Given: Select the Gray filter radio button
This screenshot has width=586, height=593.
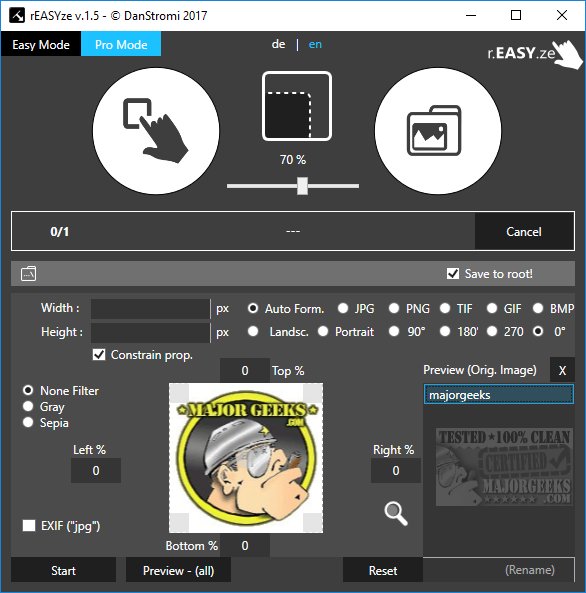Looking at the screenshot, I should [x=28, y=406].
